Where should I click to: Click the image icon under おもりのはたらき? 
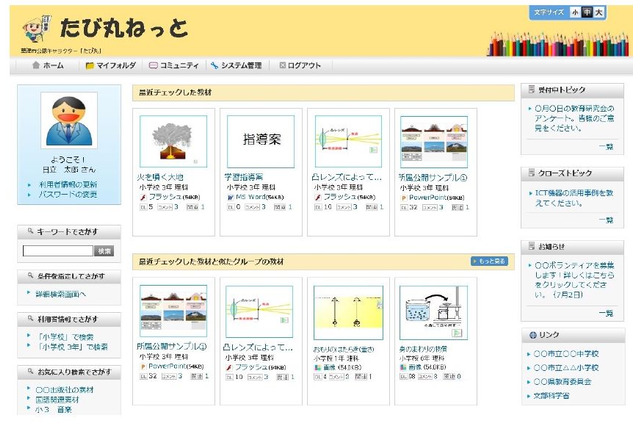(x=317, y=368)
